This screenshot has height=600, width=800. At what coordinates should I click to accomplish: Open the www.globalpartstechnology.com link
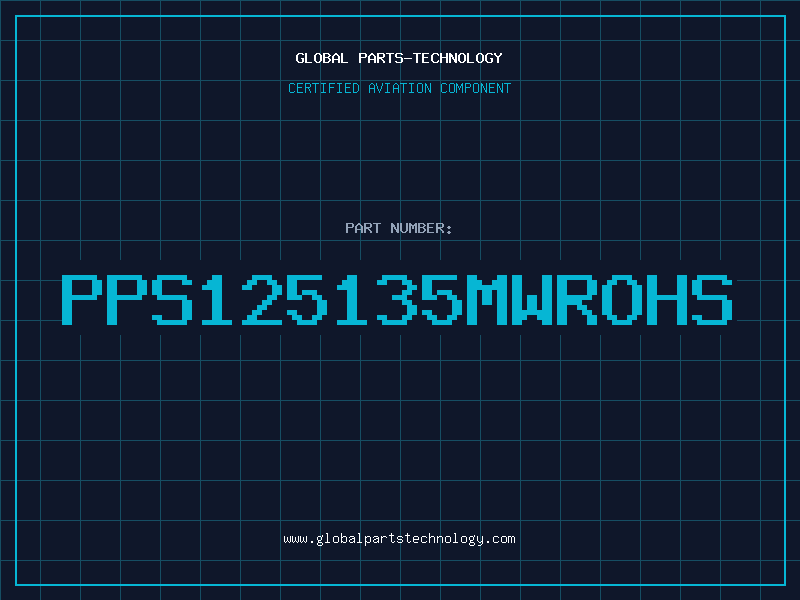point(399,539)
